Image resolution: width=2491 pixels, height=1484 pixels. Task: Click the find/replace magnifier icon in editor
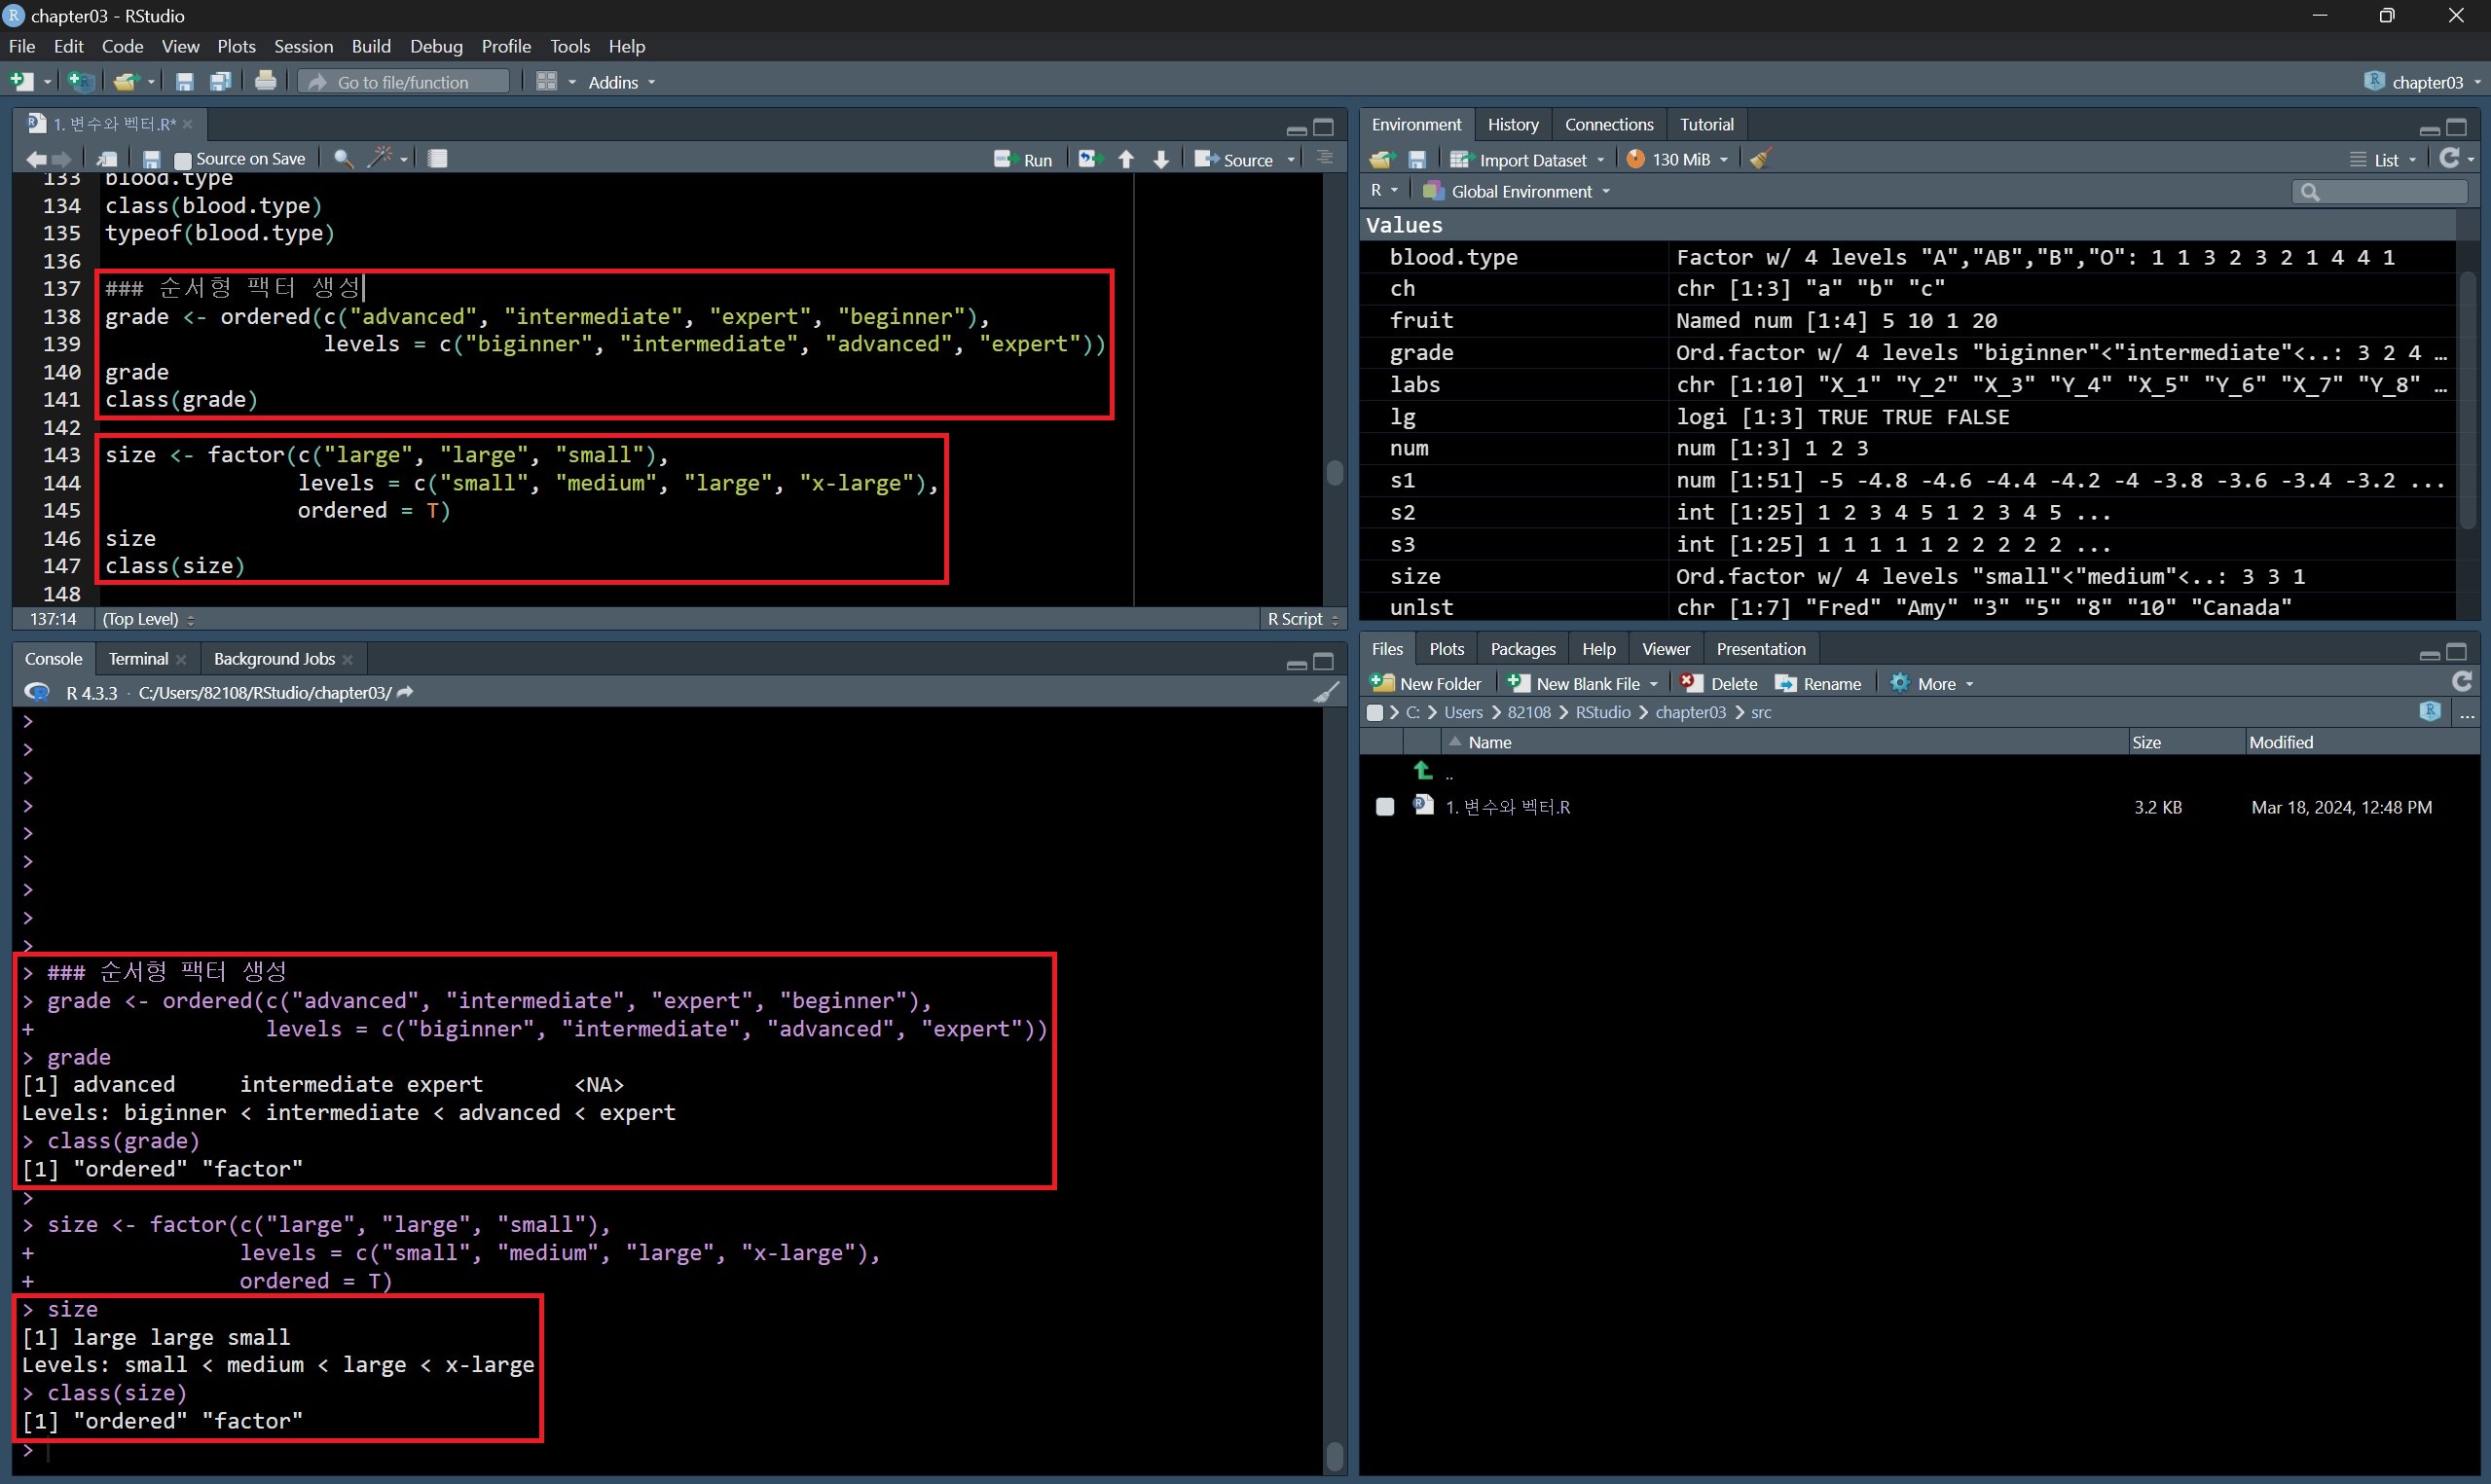tap(343, 158)
